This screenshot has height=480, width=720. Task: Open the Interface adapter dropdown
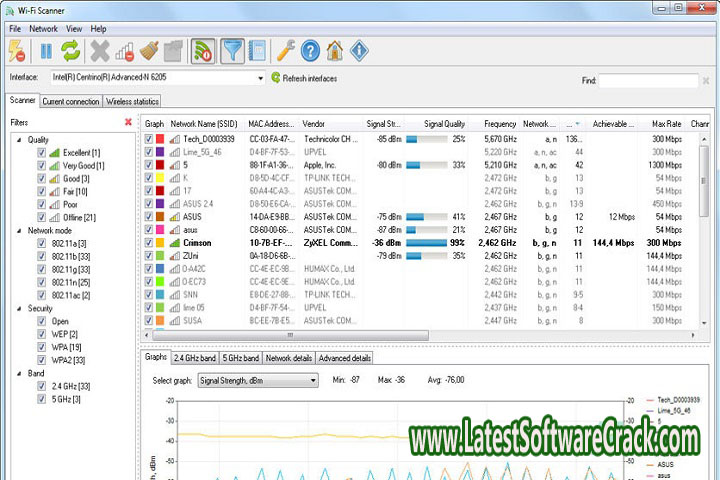pyautogui.click(x=260, y=78)
